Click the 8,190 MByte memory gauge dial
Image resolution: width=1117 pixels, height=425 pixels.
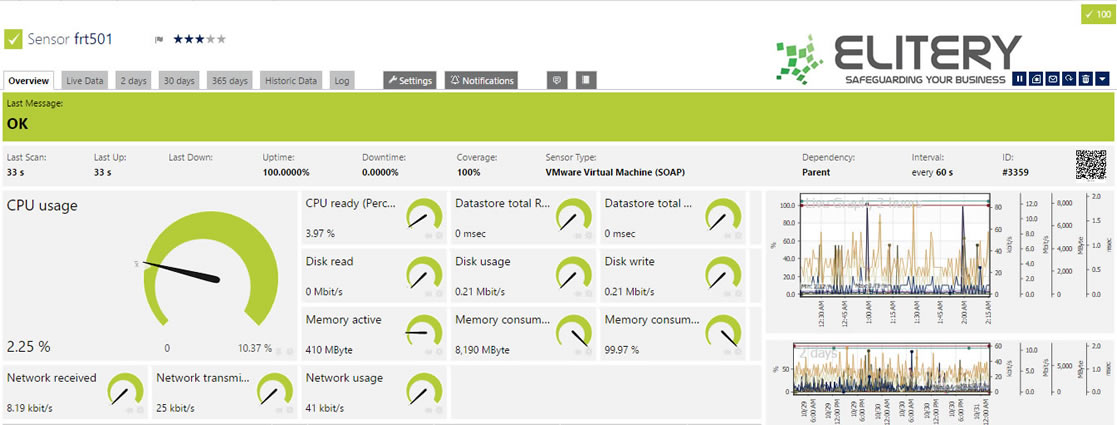[574, 332]
